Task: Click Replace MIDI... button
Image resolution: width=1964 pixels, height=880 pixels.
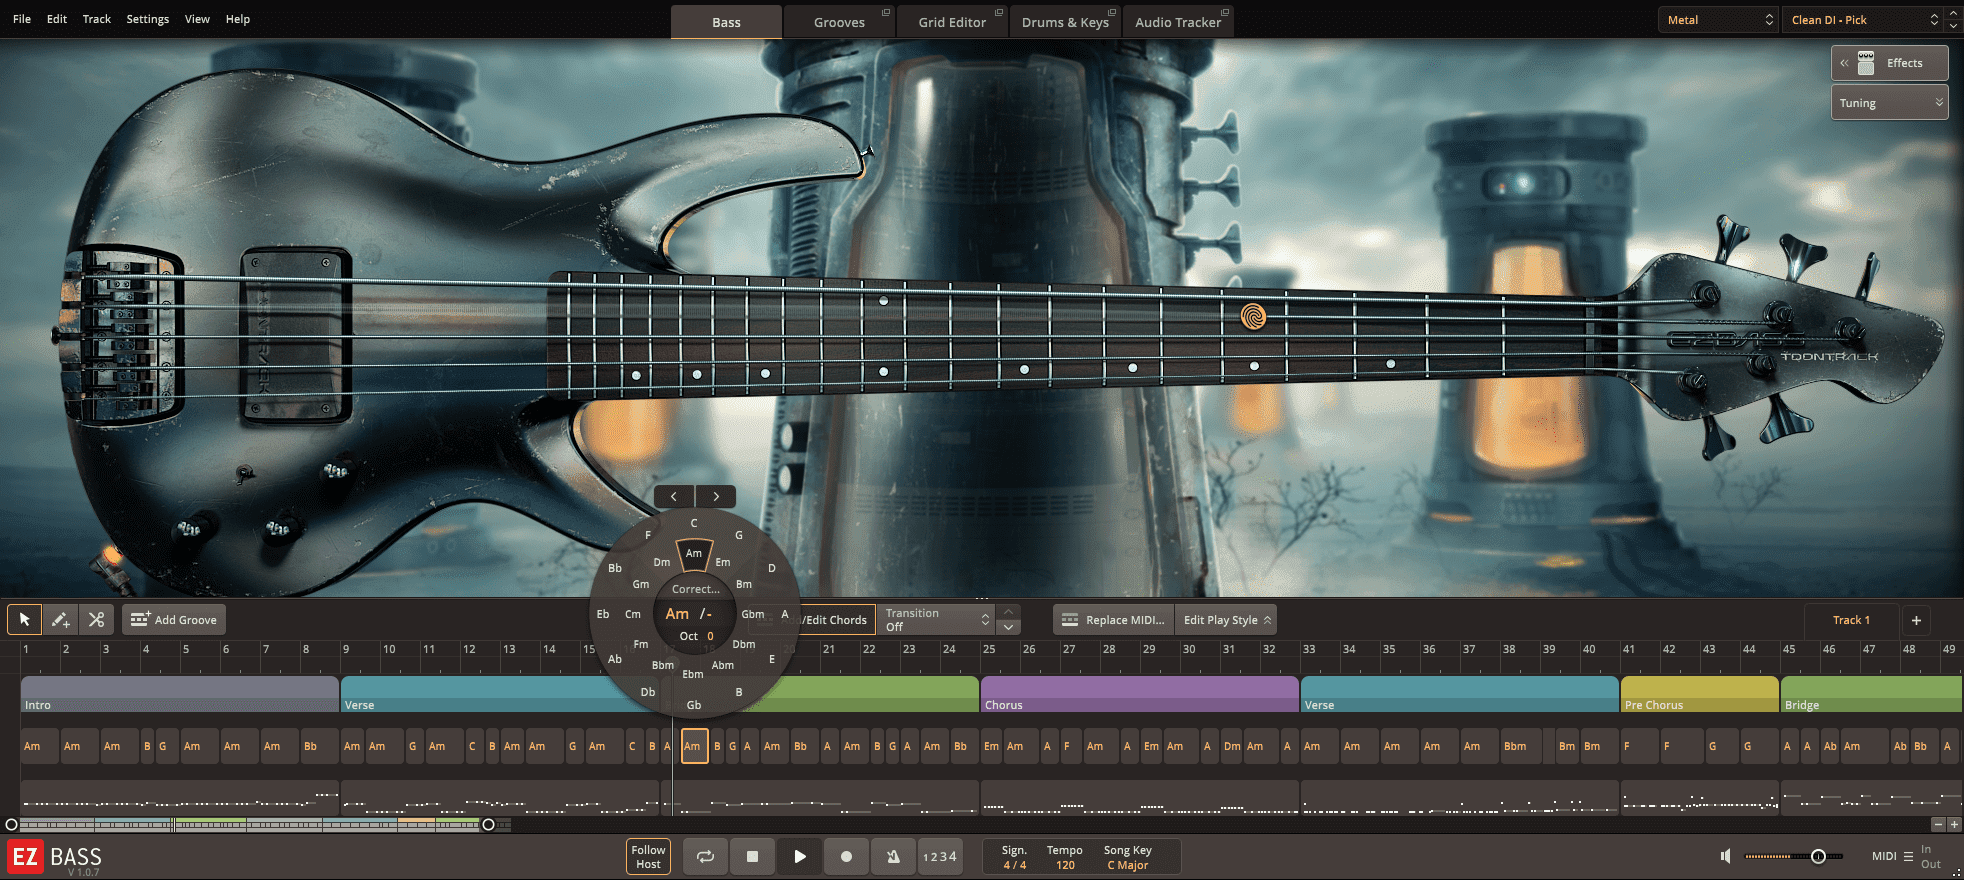Action: (1114, 620)
